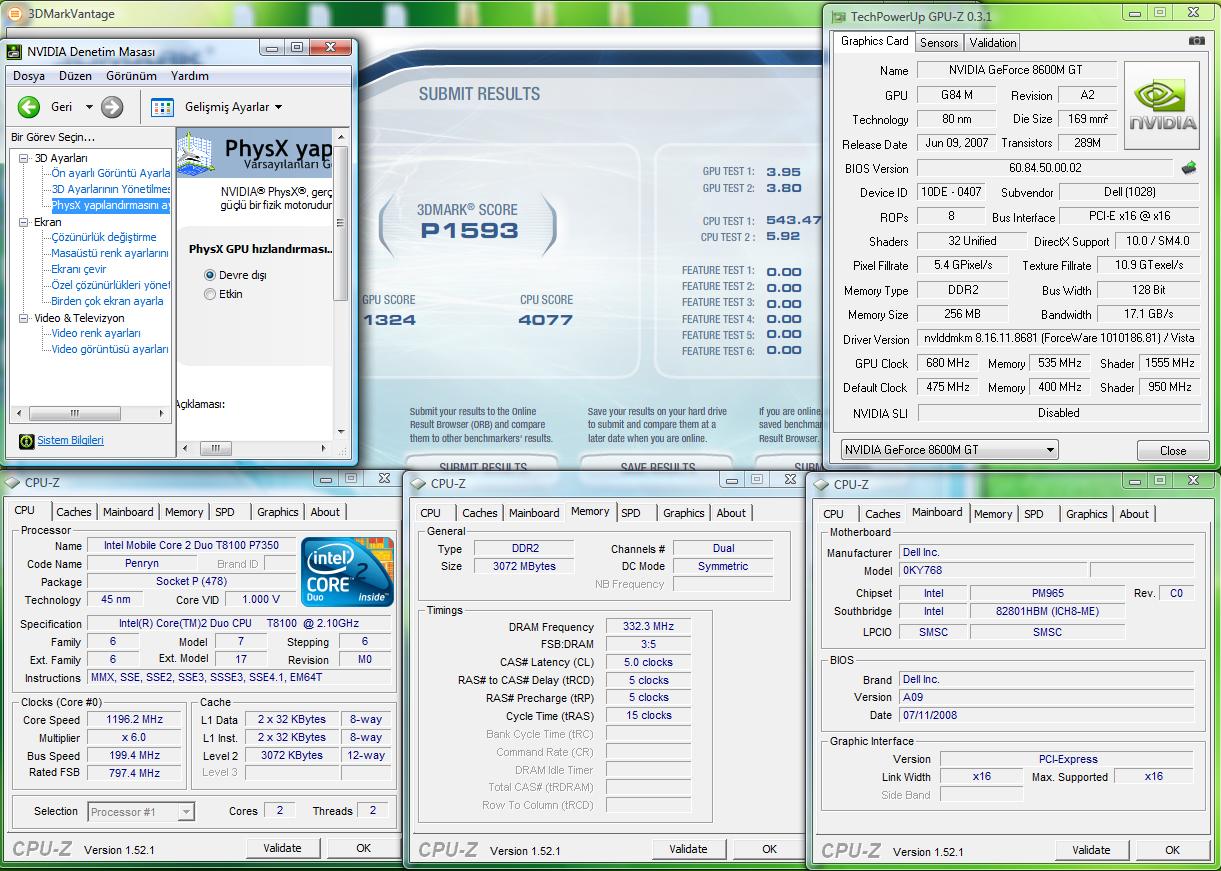The image size is (1221, 871).
Task: Click the title icon of CPU-Z CPU window
Action: coord(12,483)
